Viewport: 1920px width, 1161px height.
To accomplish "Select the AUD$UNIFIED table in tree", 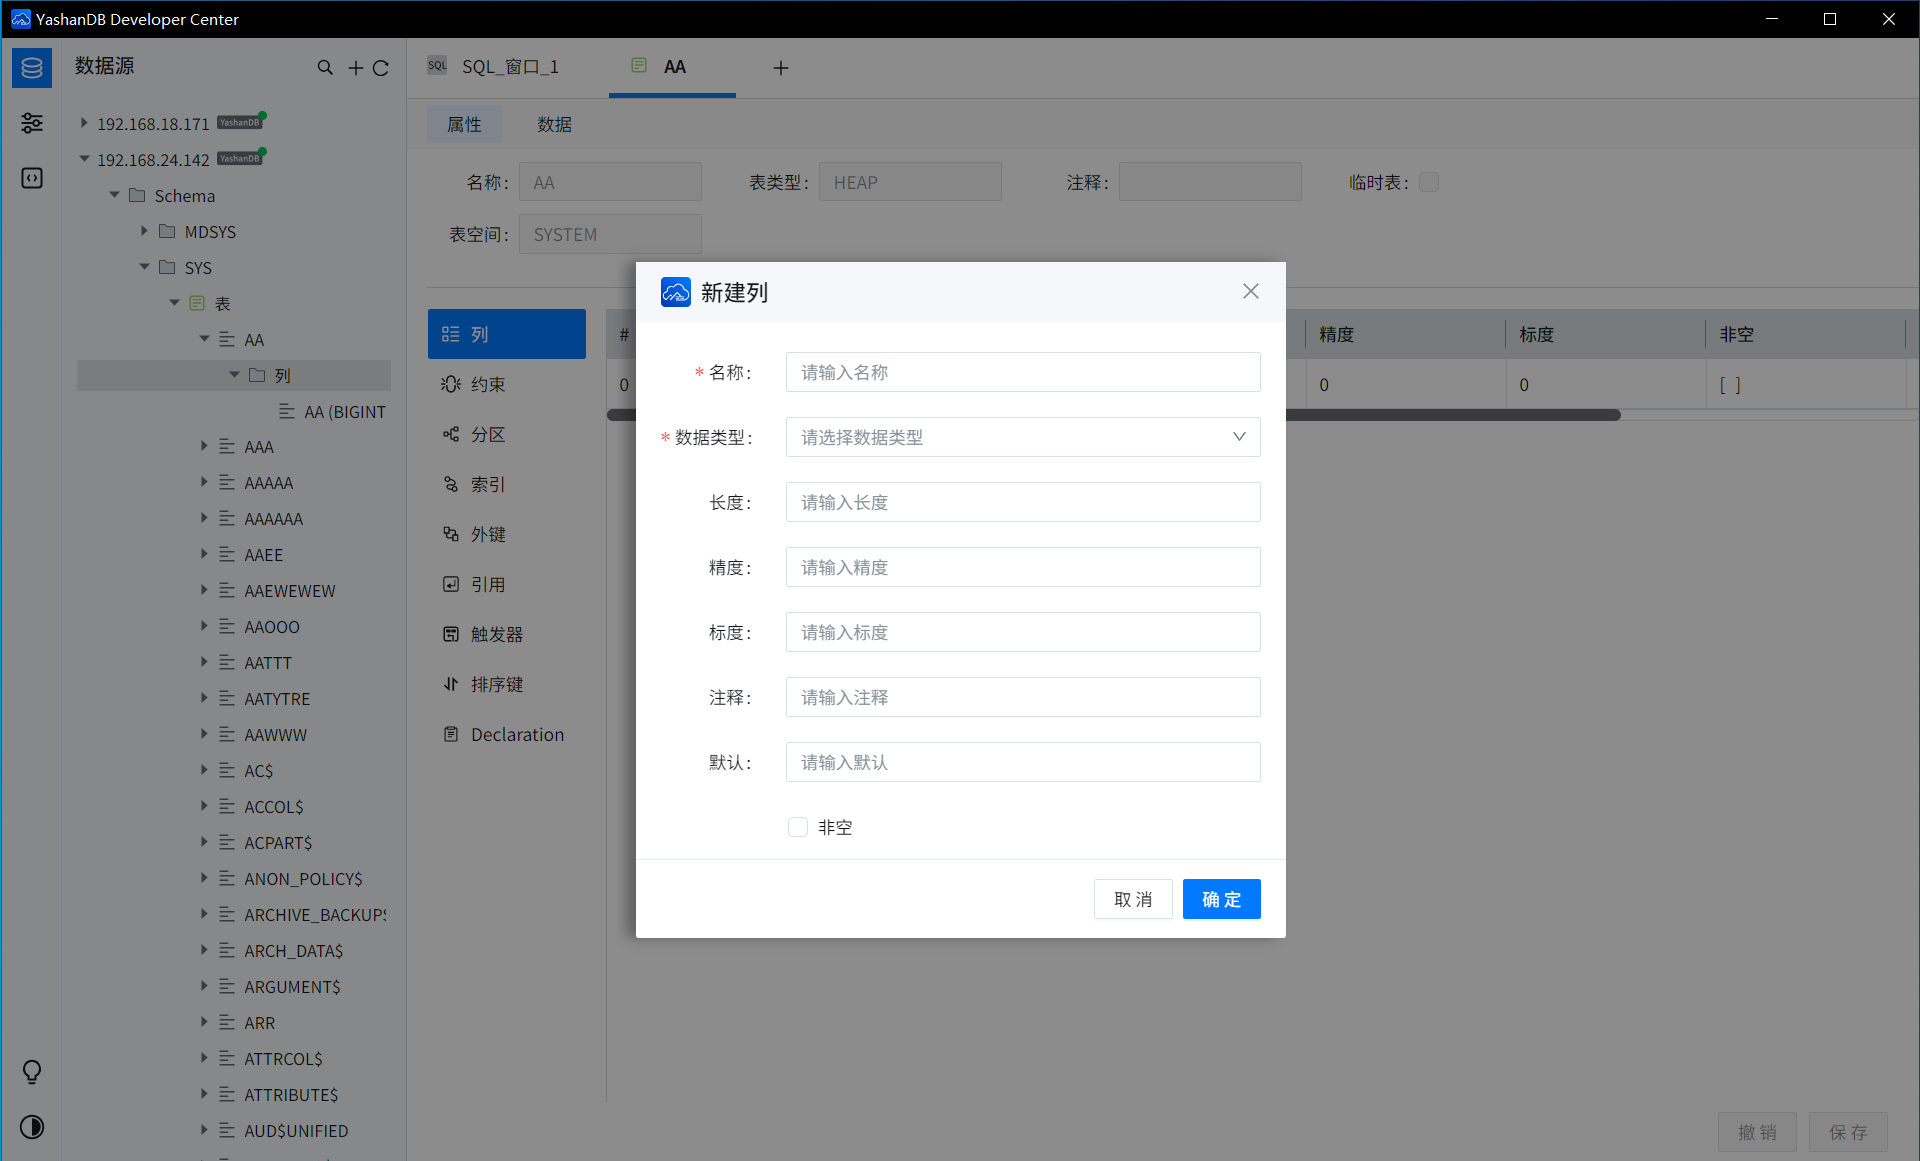I will pyautogui.click(x=296, y=1130).
